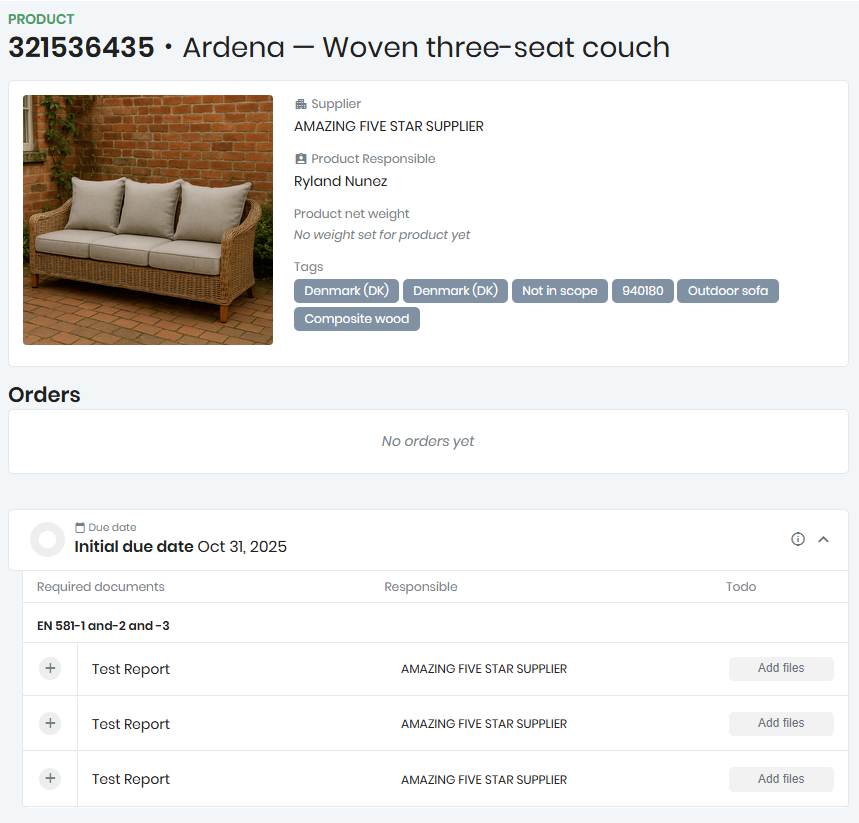
Task: Expand the second Test Report row
Action: pos(49,723)
